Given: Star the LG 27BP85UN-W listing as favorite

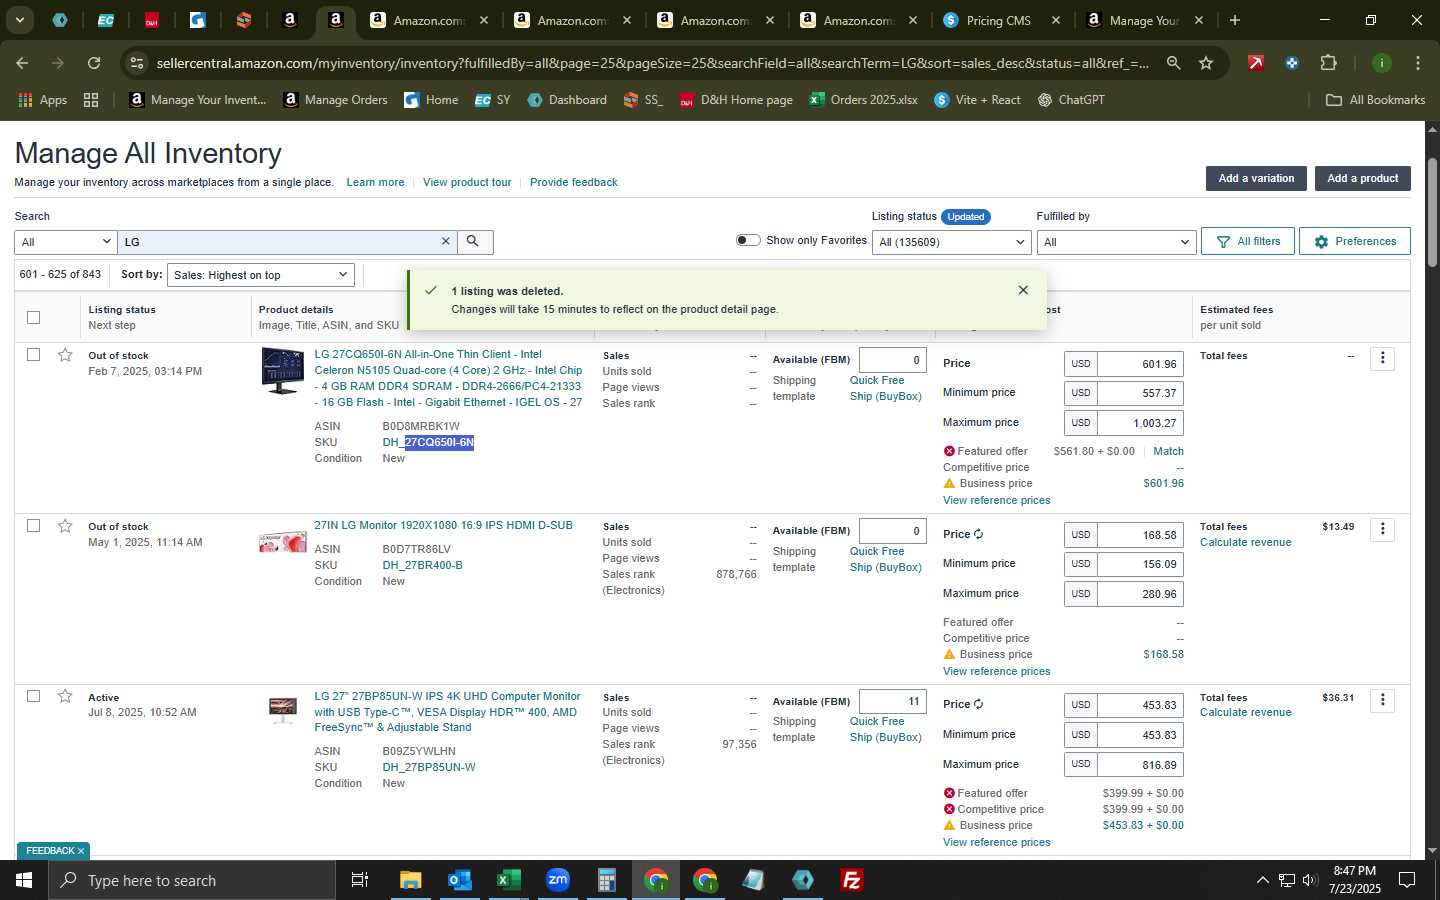Looking at the screenshot, I should tap(65, 696).
